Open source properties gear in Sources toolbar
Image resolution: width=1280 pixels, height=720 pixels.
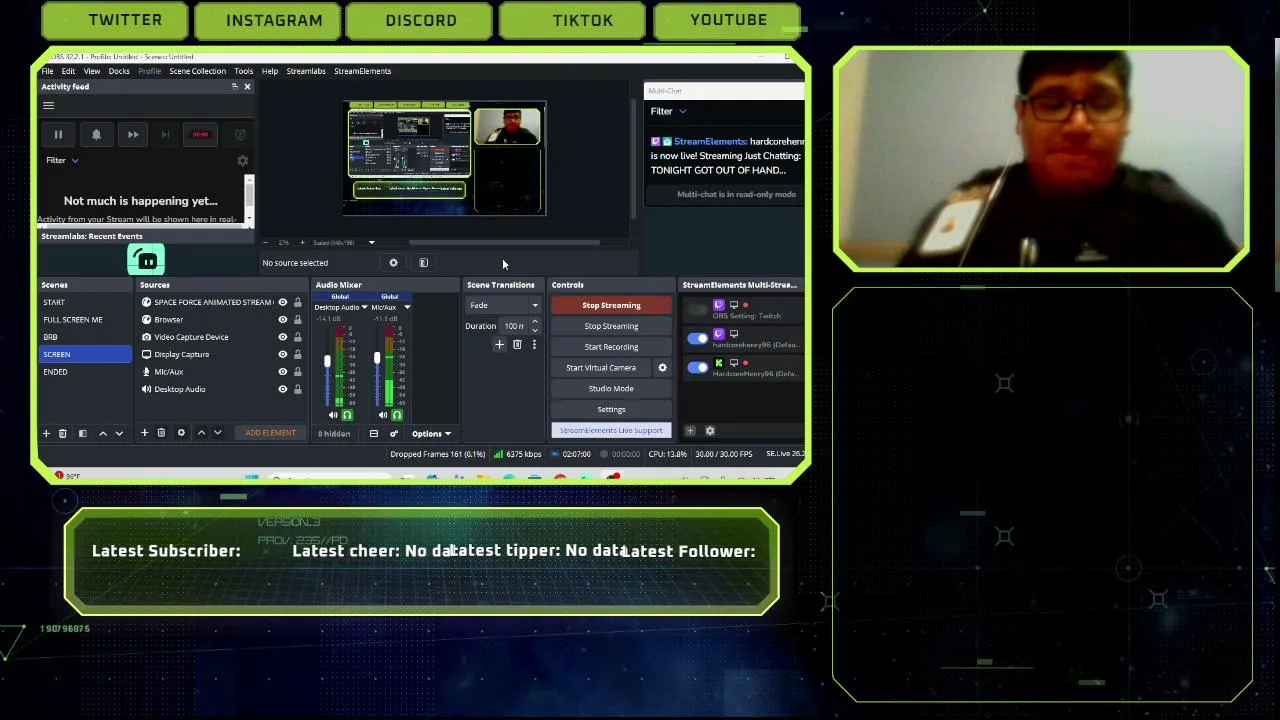[x=181, y=433]
